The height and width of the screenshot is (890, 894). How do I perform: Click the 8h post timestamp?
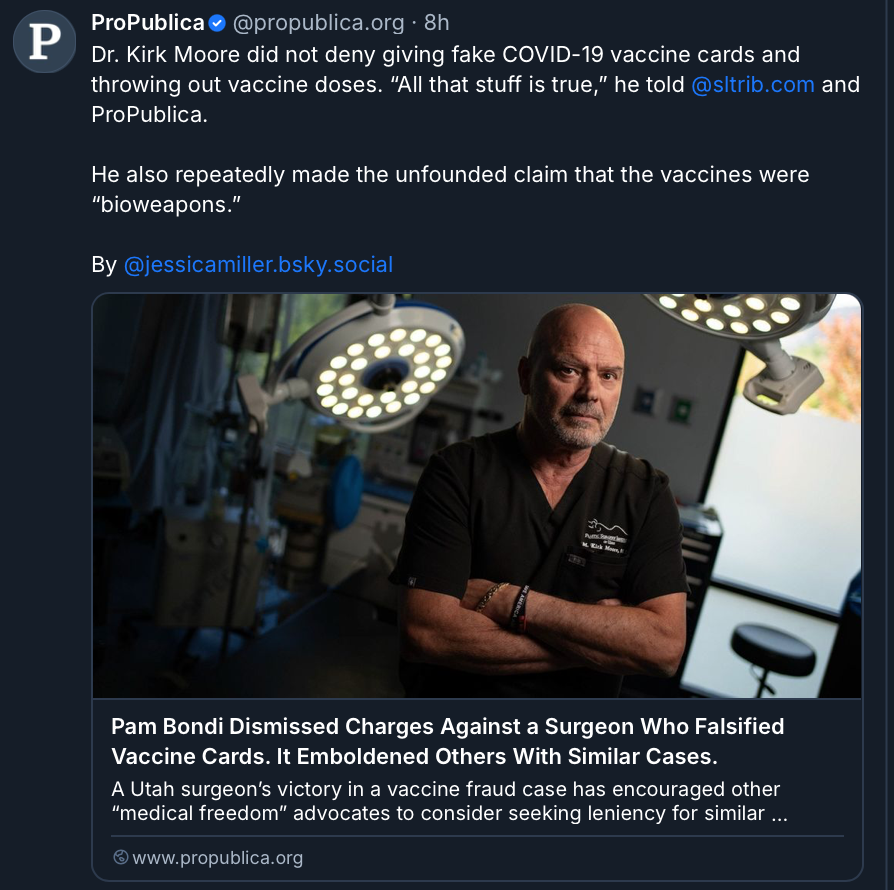[x=437, y=23]
